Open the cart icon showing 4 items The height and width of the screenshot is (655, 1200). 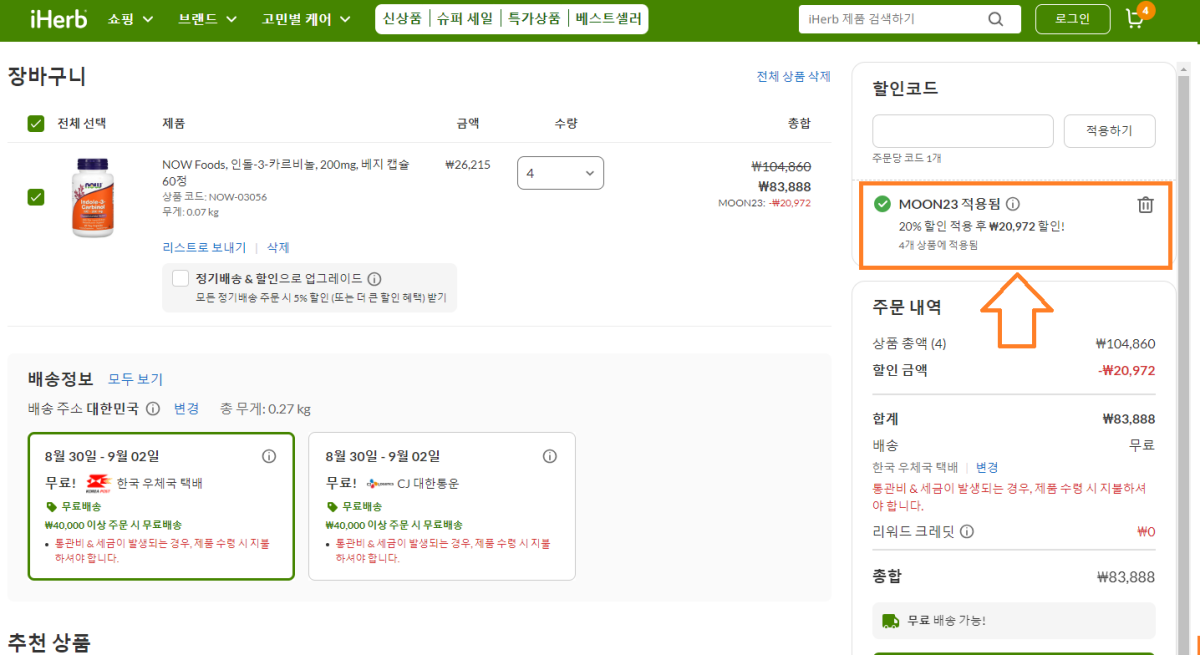coord(1135,18)
